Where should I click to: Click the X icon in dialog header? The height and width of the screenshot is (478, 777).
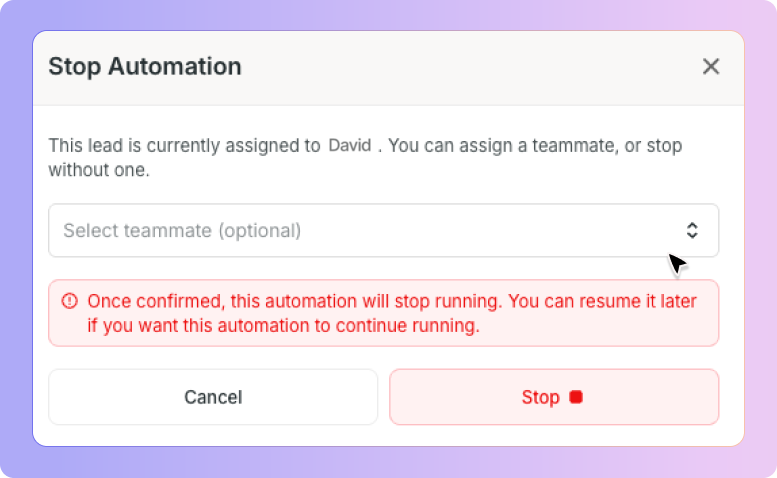pyautogui.click(x=711, y=66)
